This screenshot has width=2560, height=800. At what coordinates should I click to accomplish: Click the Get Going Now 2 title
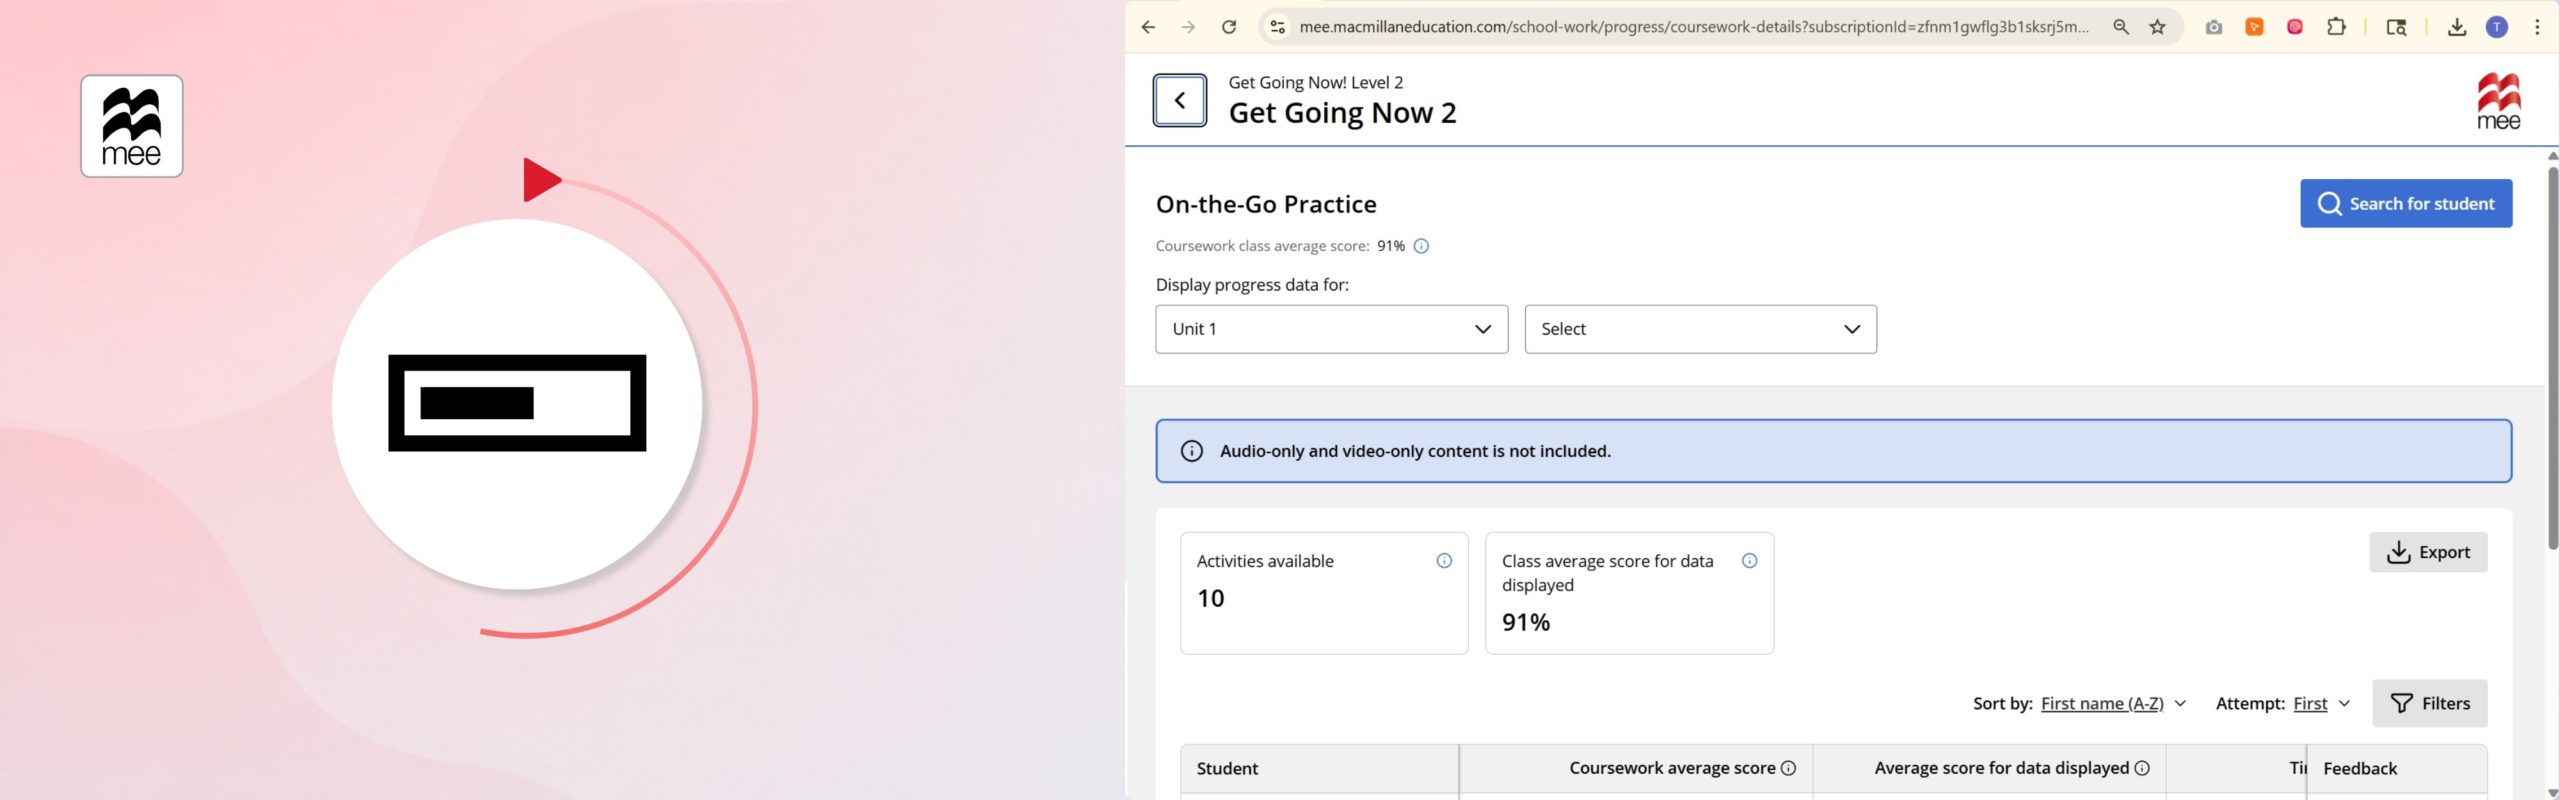pos(1342,113)
